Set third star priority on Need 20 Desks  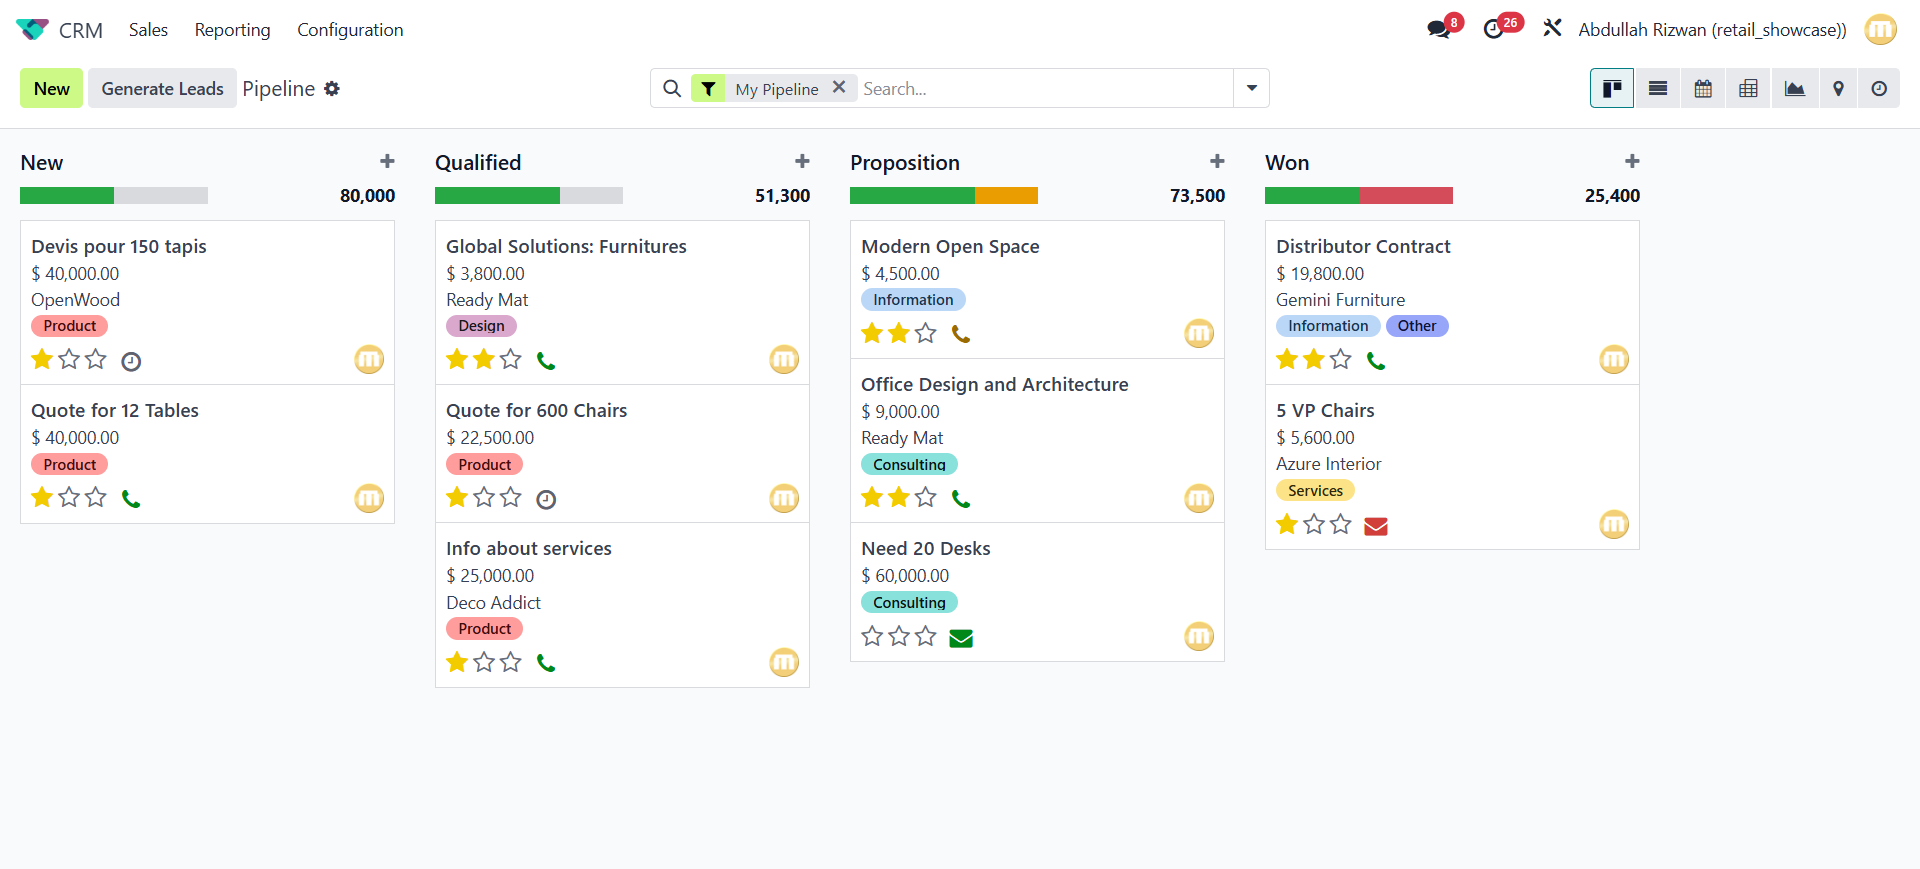click(926, 636)
